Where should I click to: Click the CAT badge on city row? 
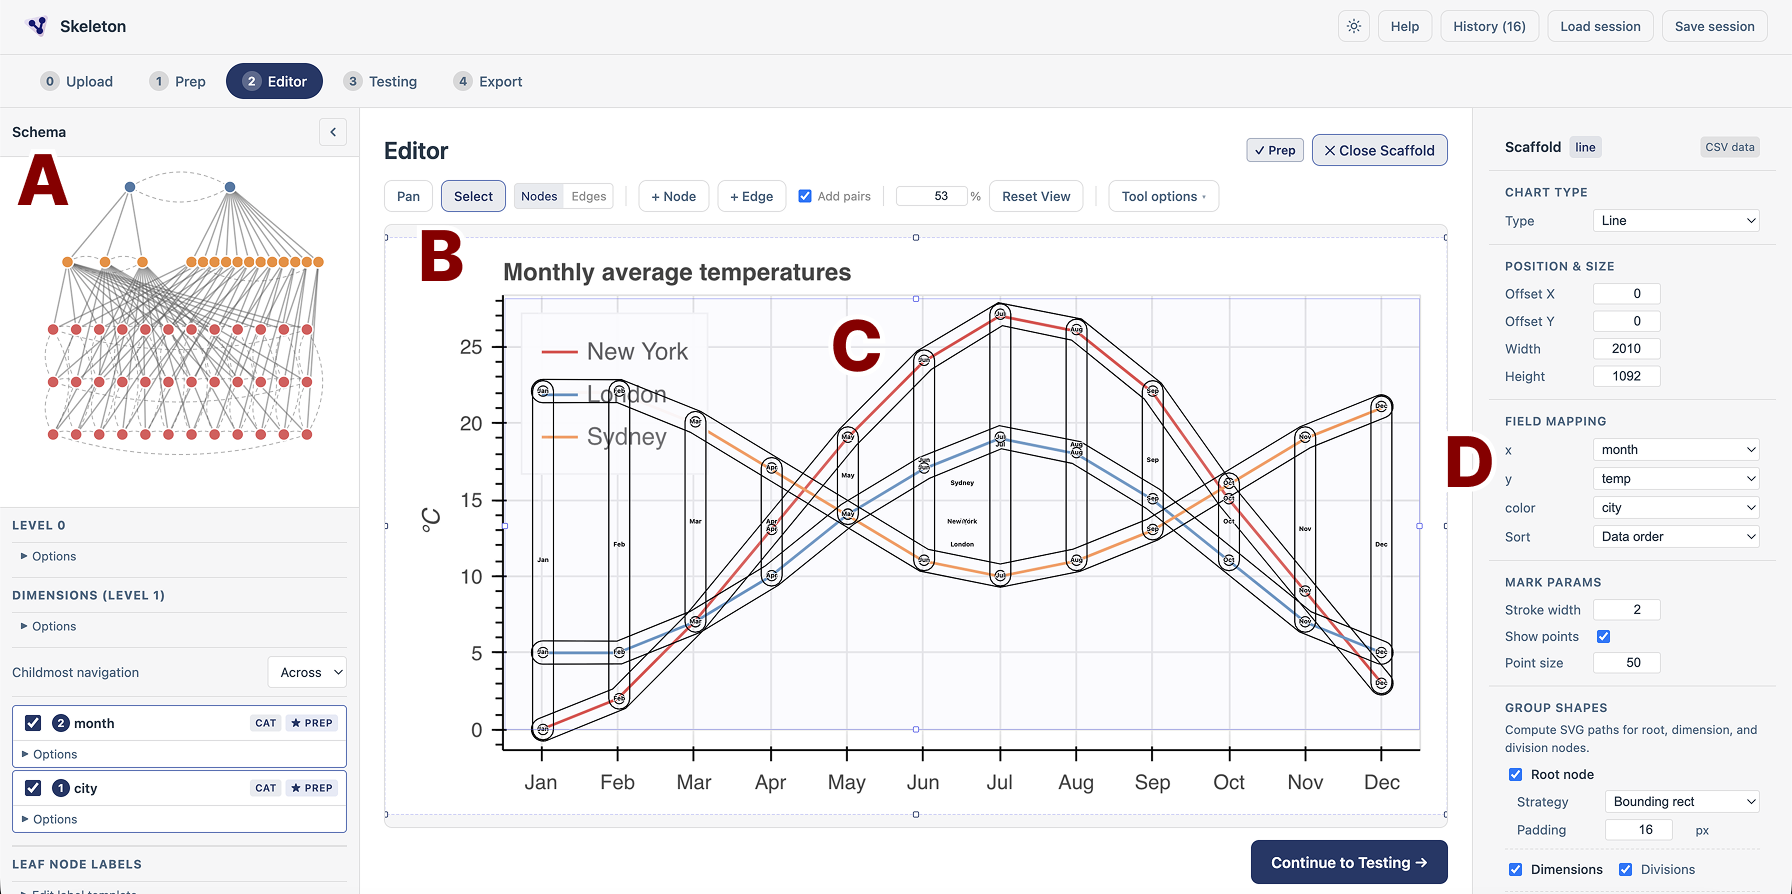pos(265,788)
